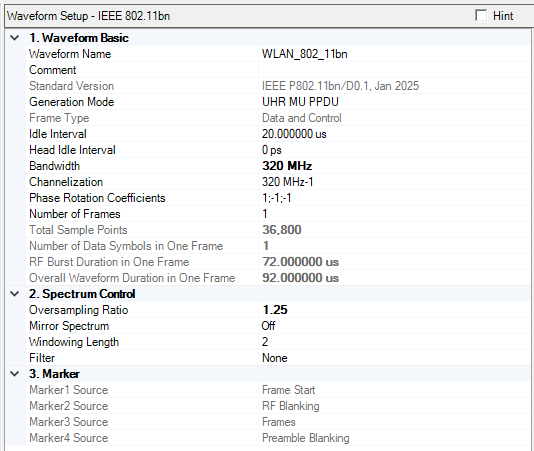534x451 pixels.
Task: Edit Phase Rotation Coefficients value
Action: tap(394, 198)
